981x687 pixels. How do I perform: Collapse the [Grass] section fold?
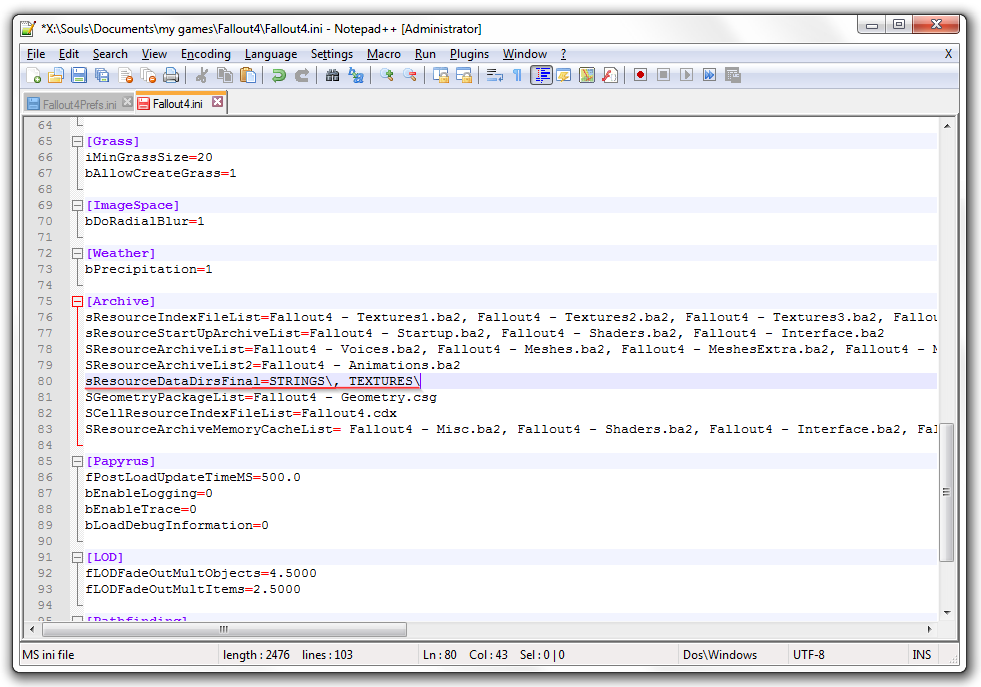point(78,141)
